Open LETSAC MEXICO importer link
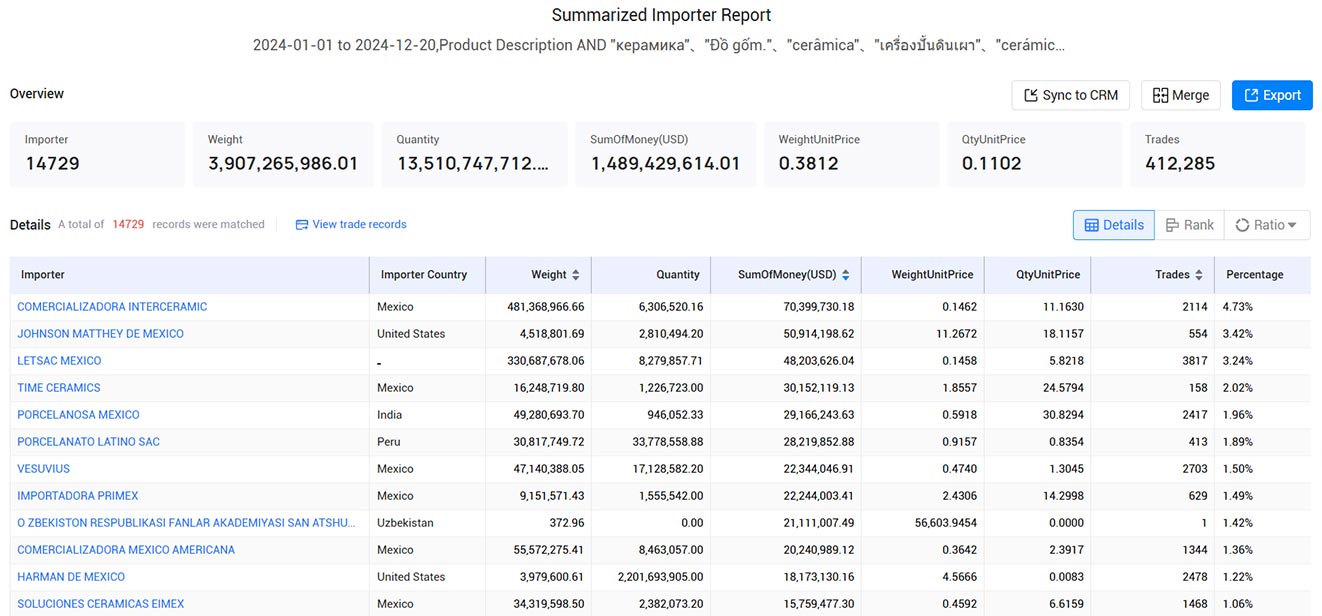 coord(59,361)
